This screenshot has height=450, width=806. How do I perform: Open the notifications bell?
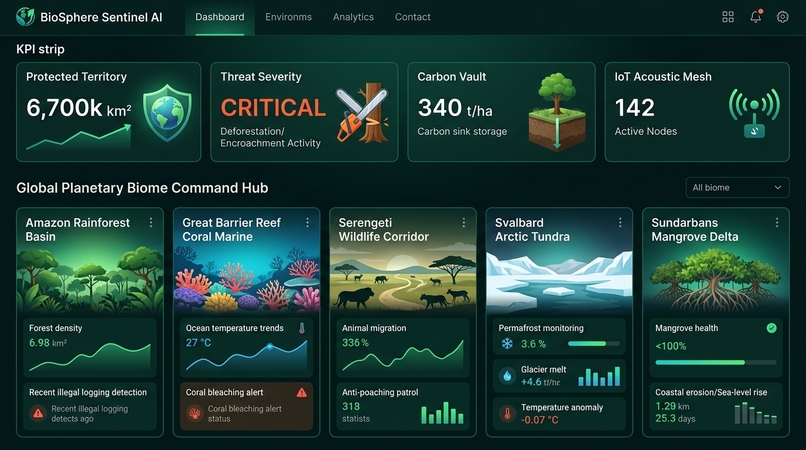click(x=756, y=17)
